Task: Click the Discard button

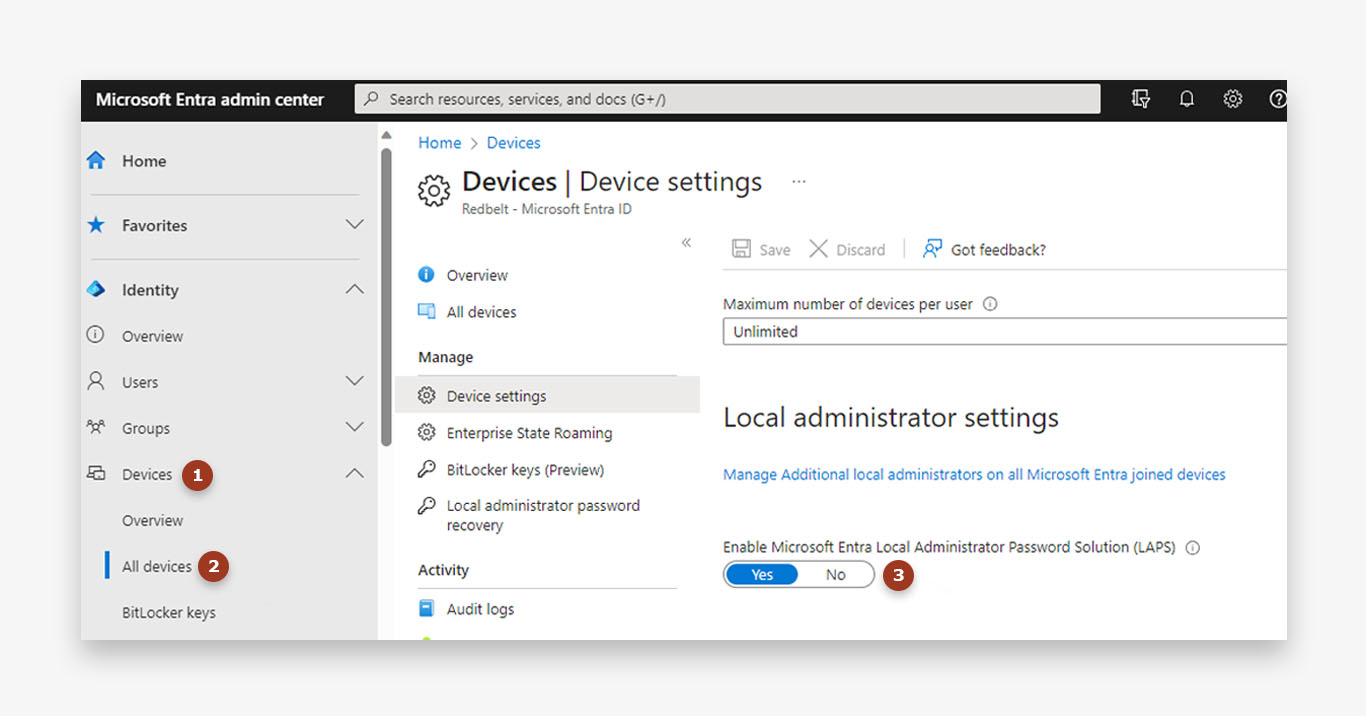Action: point(847,249)
